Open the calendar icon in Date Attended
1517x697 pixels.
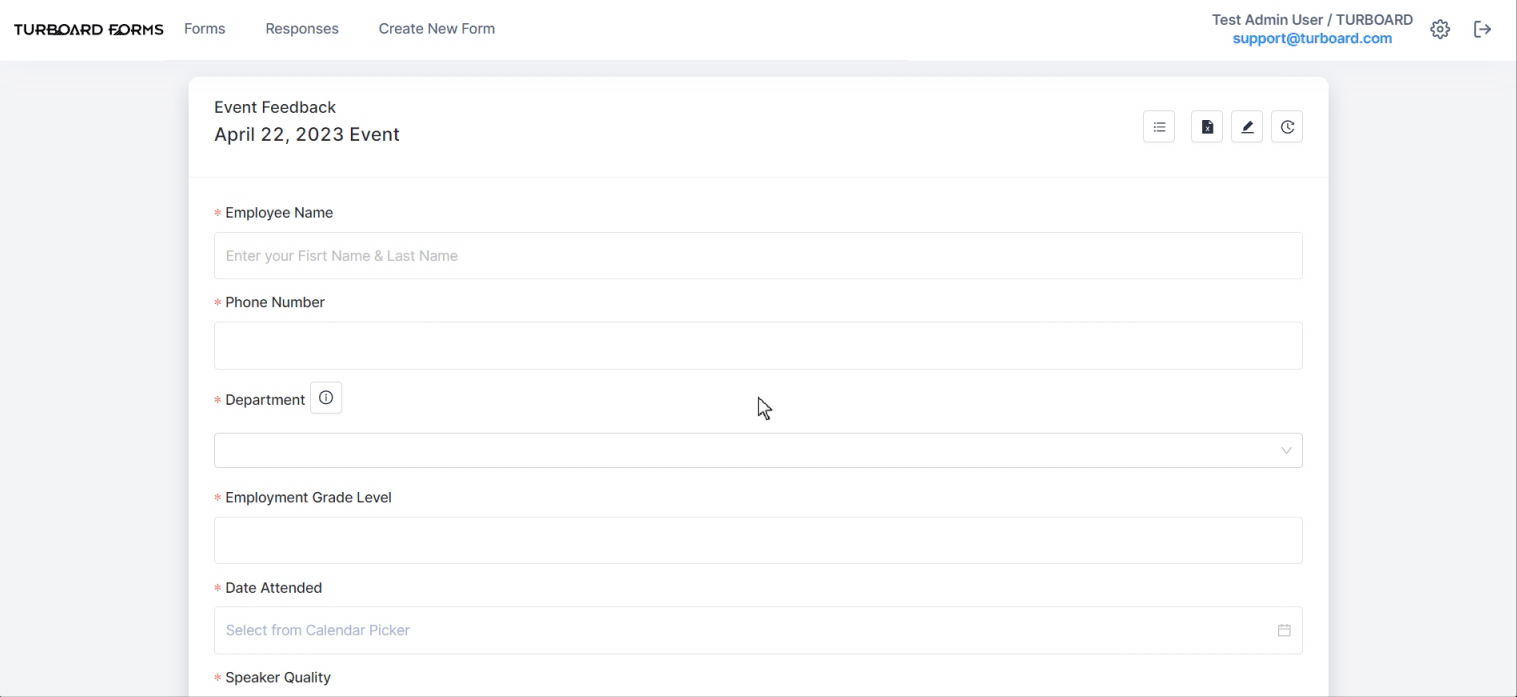pos(1284,630)
